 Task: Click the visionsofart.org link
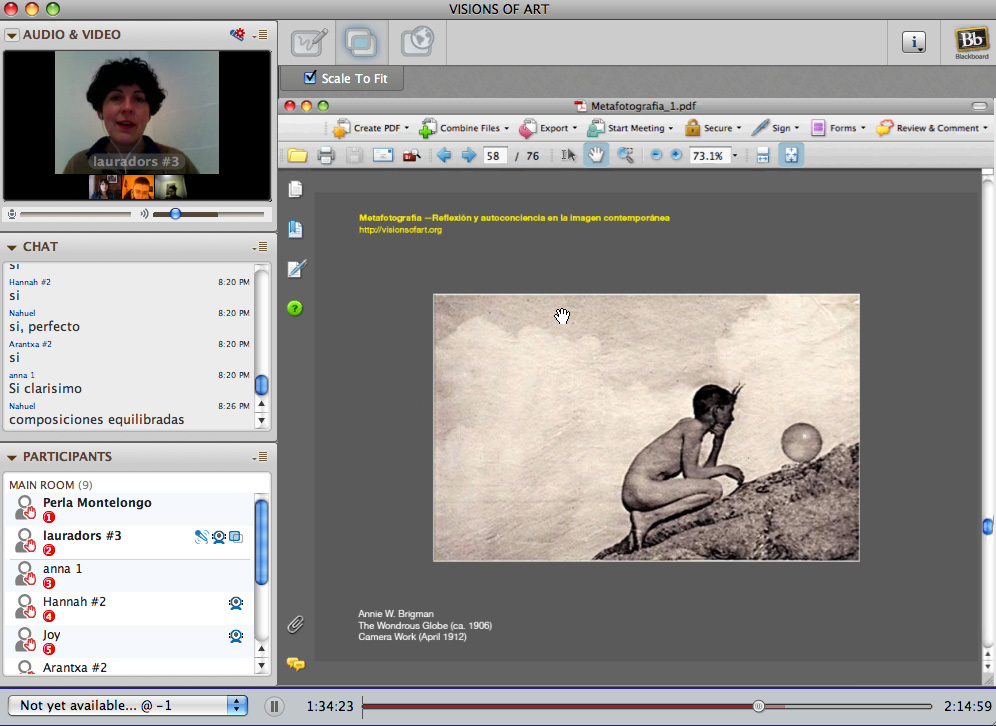pyautogui.click(x=400, y=230)
